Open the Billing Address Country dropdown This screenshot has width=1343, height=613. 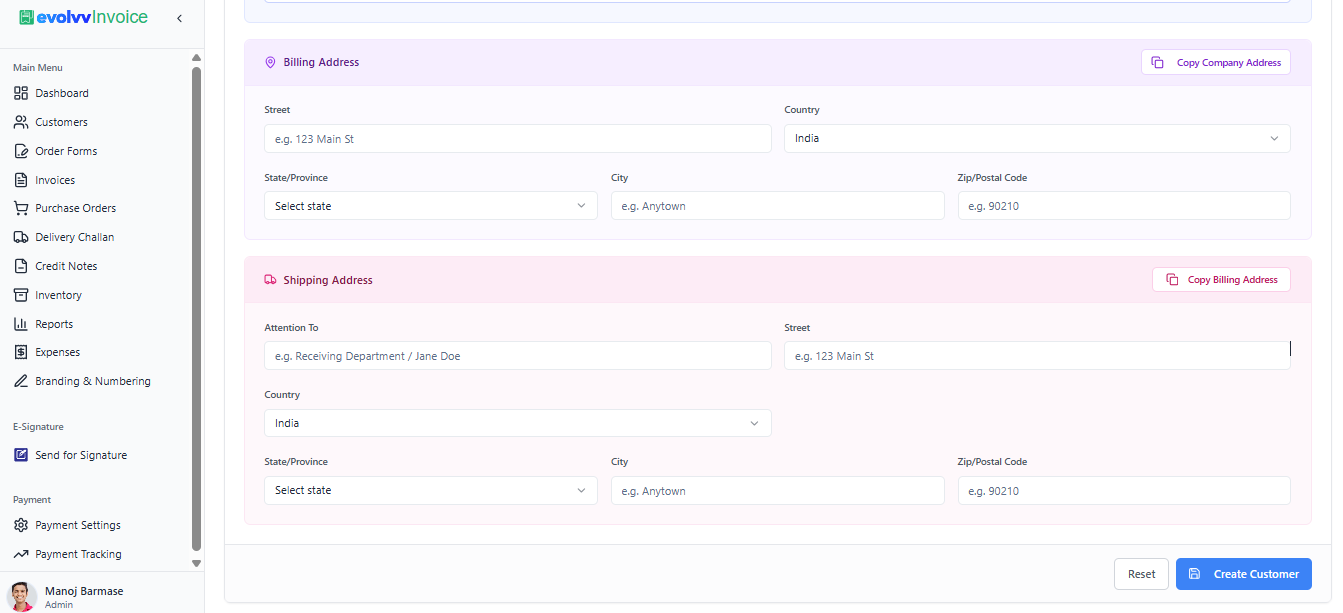tap(1037, 138)
